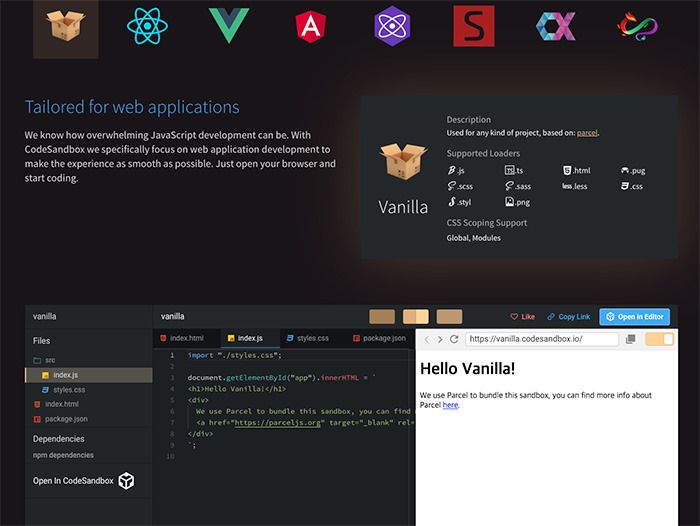Click the .less loader icon
Viewport: 700px width, 526px height.
point(567,186)
